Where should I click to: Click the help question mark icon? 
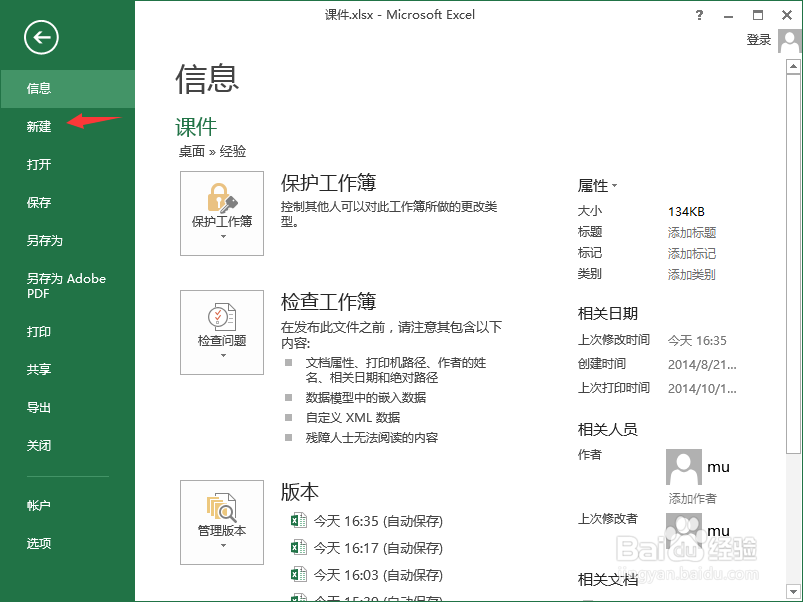700,15
